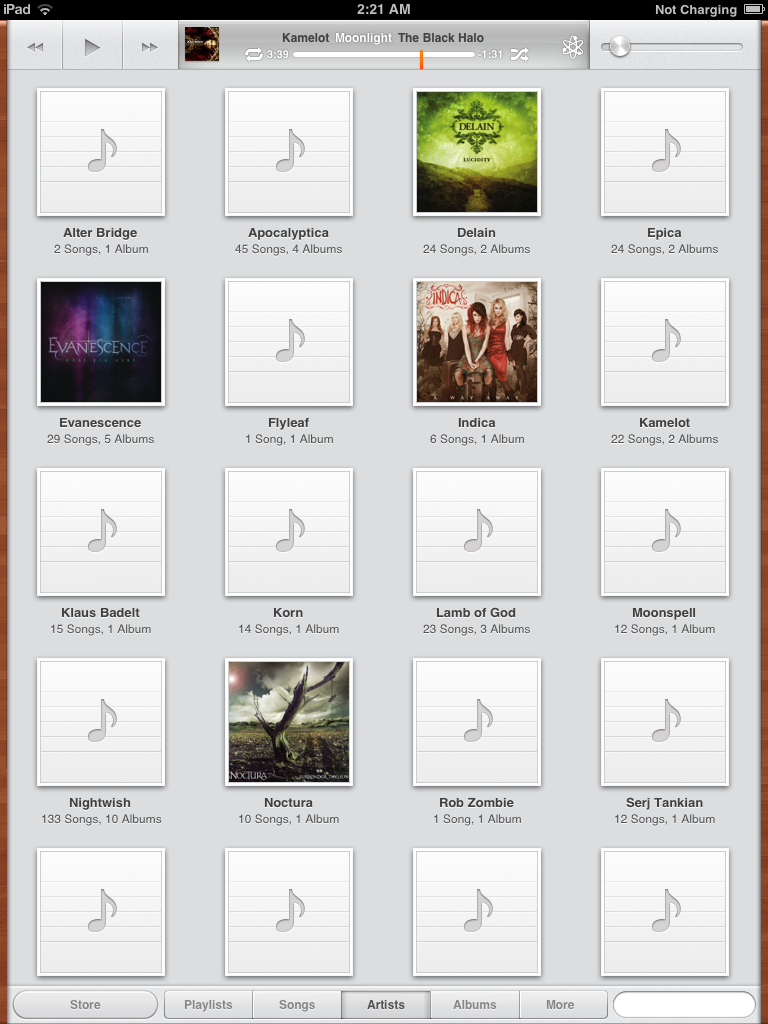Select the Klaus Badelt artist name

point(100,613)
